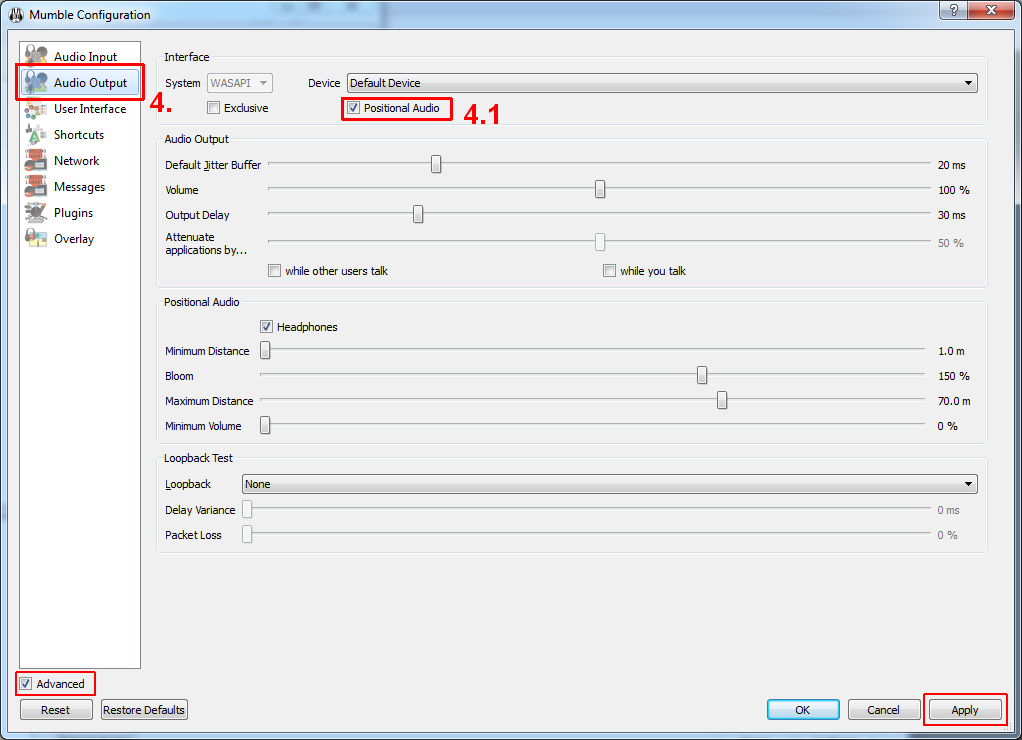1022x740 pixels.
Task: Open the Audio Input settings page
Action: point(80,57)
